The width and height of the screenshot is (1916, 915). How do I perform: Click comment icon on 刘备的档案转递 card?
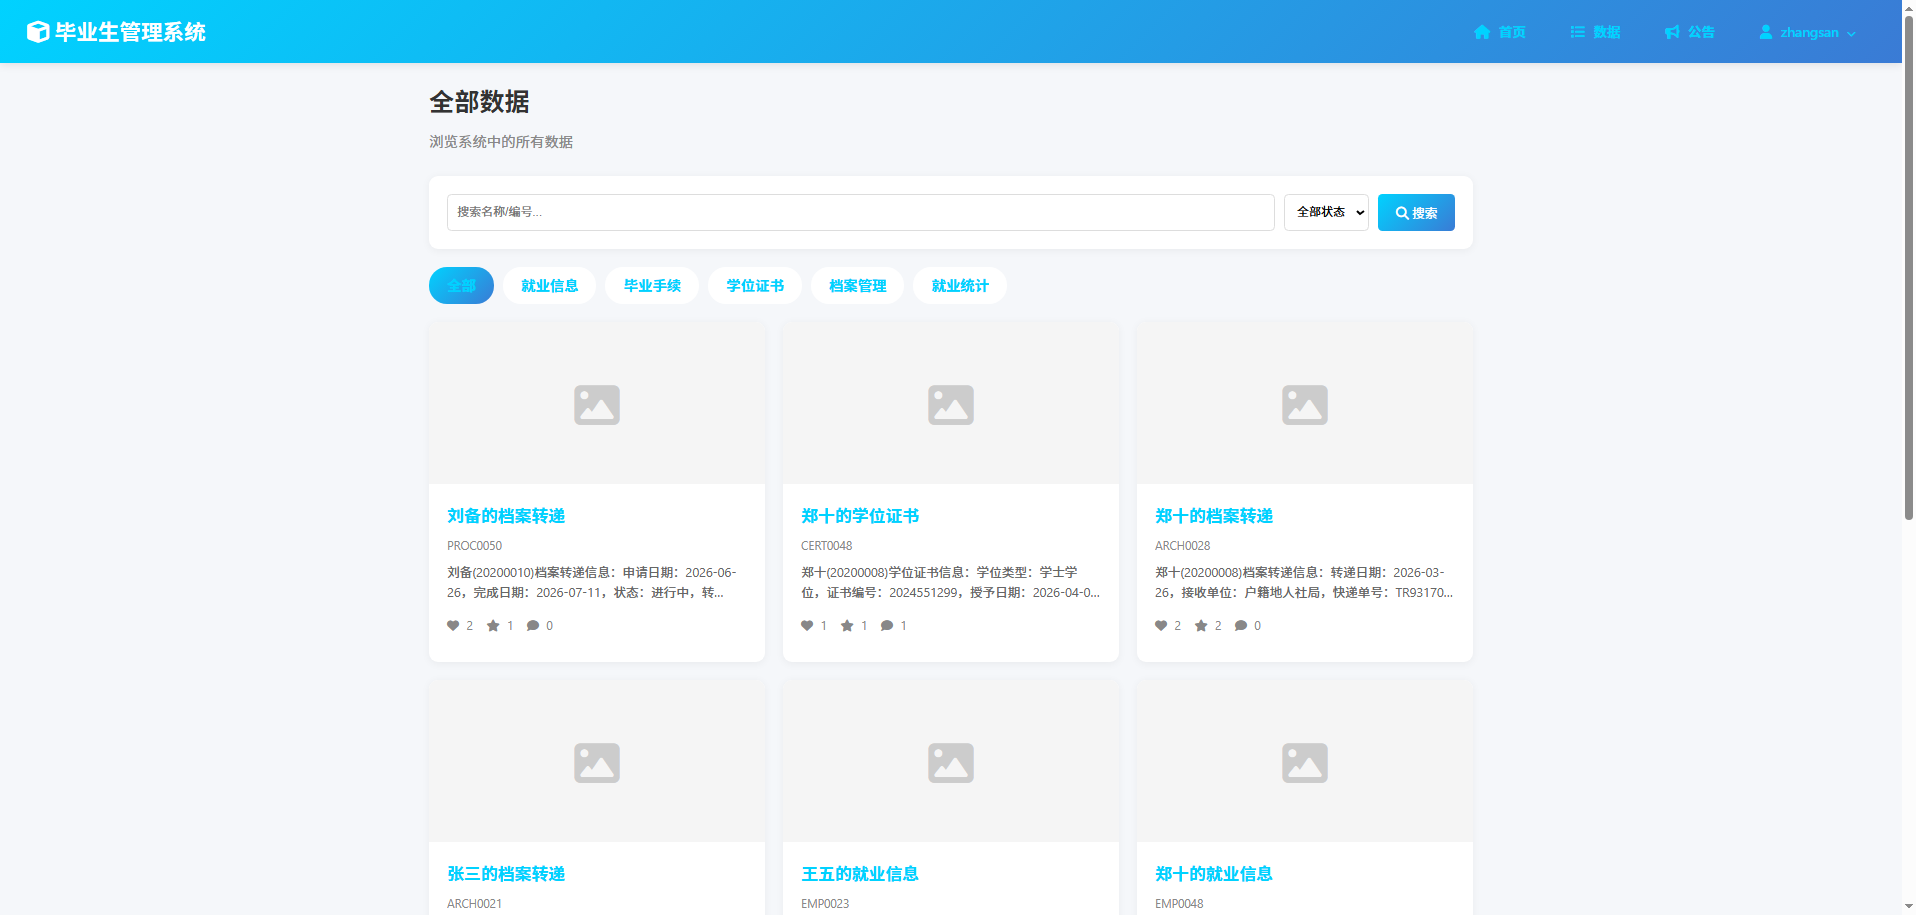[x=533, y=626]
